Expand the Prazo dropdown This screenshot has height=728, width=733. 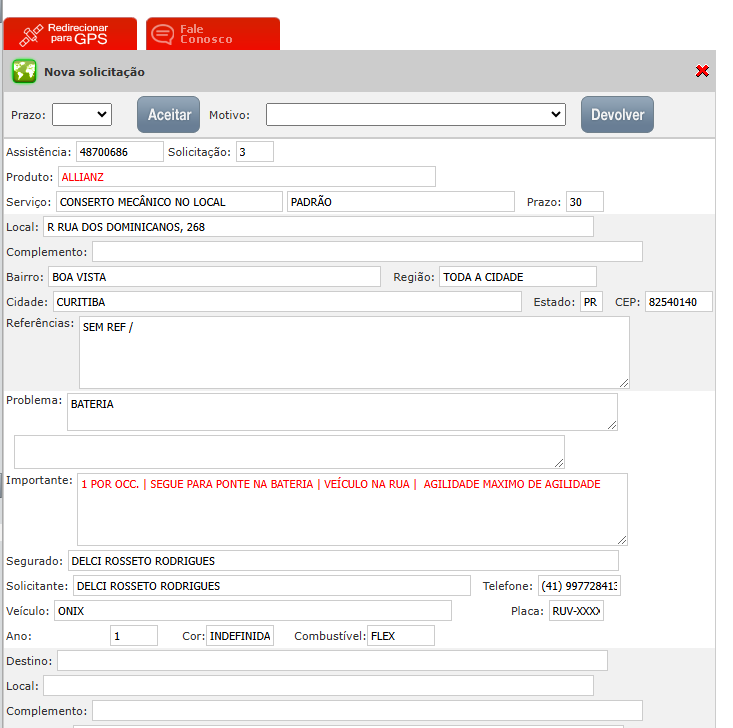pyautogui.click(x=82, y=115)
